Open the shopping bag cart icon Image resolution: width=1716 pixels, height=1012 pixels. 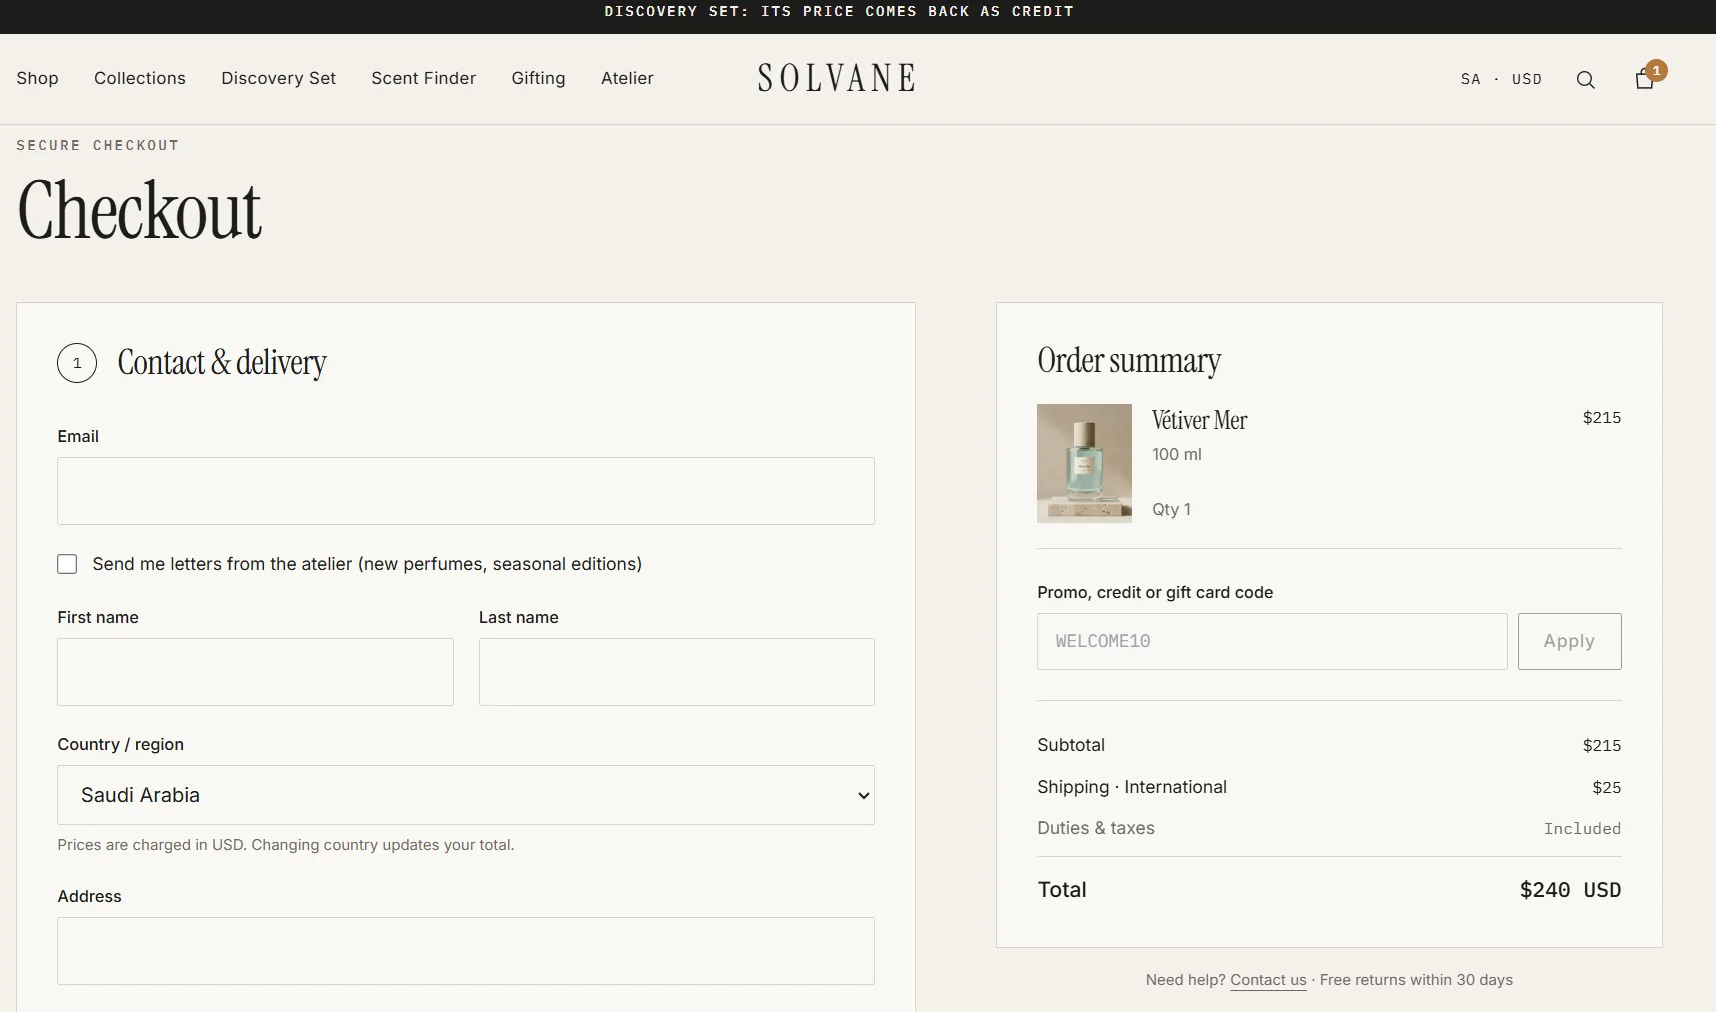click(x=1645, y=79)
